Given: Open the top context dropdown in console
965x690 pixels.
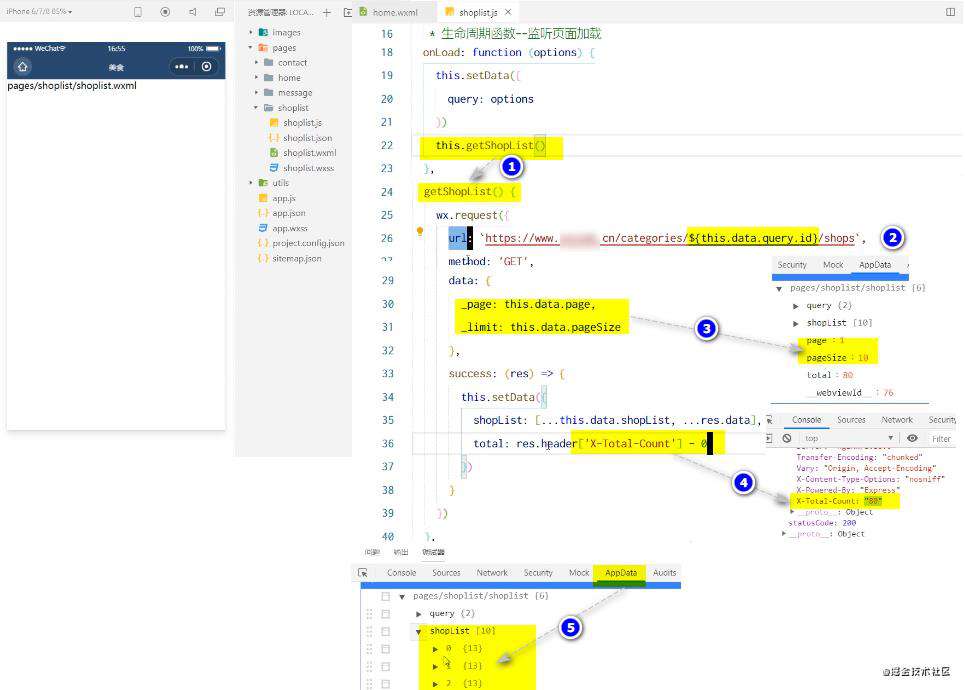Looking at the screenshot, I should [x=848, y=438].
